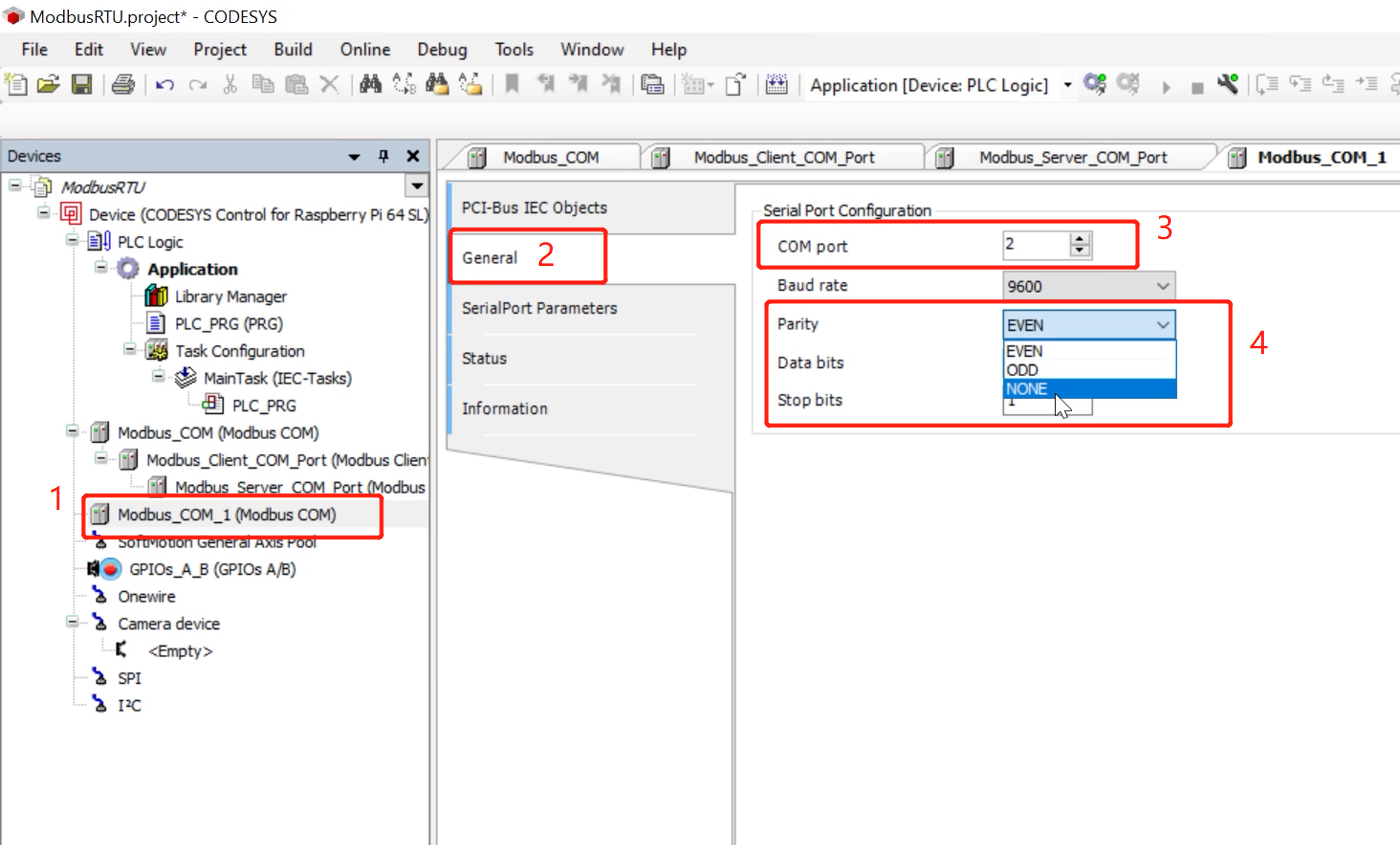The height and width of the screenshot is (845, 1400).
Task: Click the Delete X toolbar icon
Action: point(329,86)
